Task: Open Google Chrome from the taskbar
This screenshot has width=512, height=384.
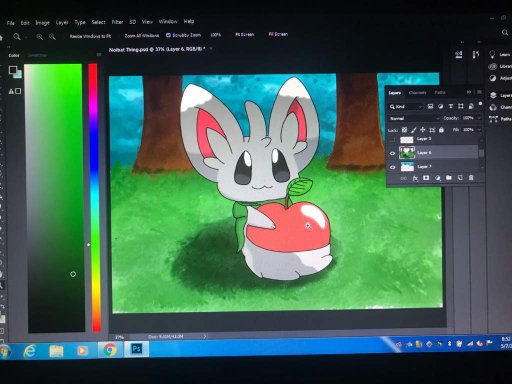Action: coord(110,349)
